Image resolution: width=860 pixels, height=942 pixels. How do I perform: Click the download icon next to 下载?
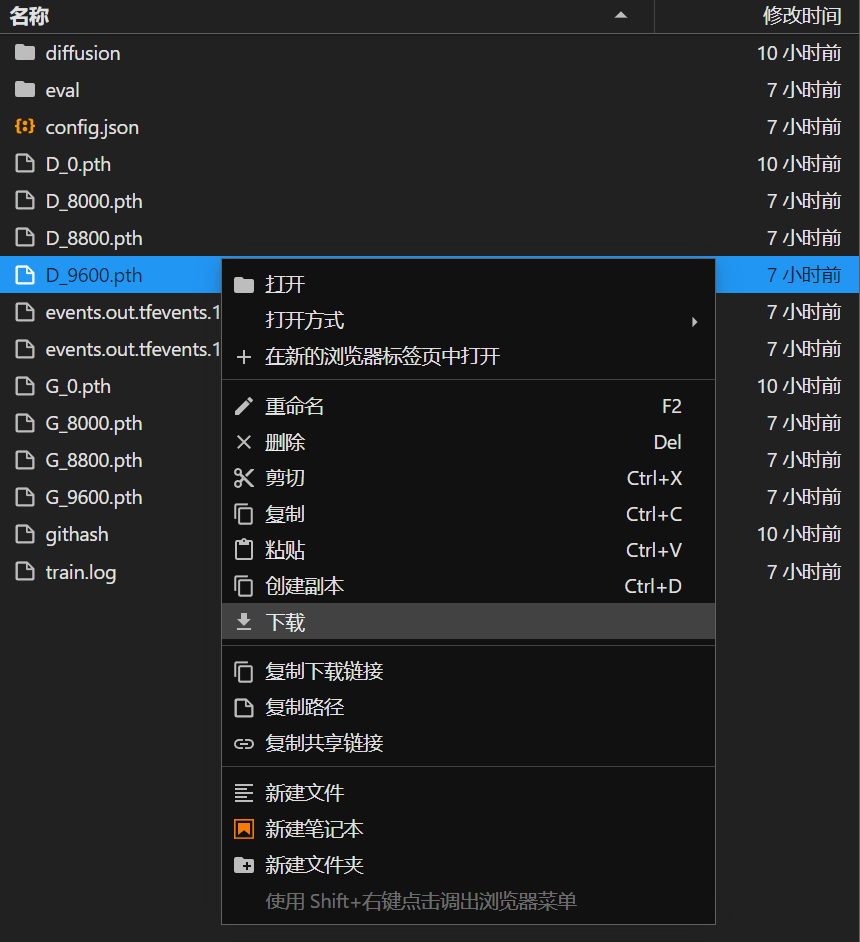coord(244,621)
